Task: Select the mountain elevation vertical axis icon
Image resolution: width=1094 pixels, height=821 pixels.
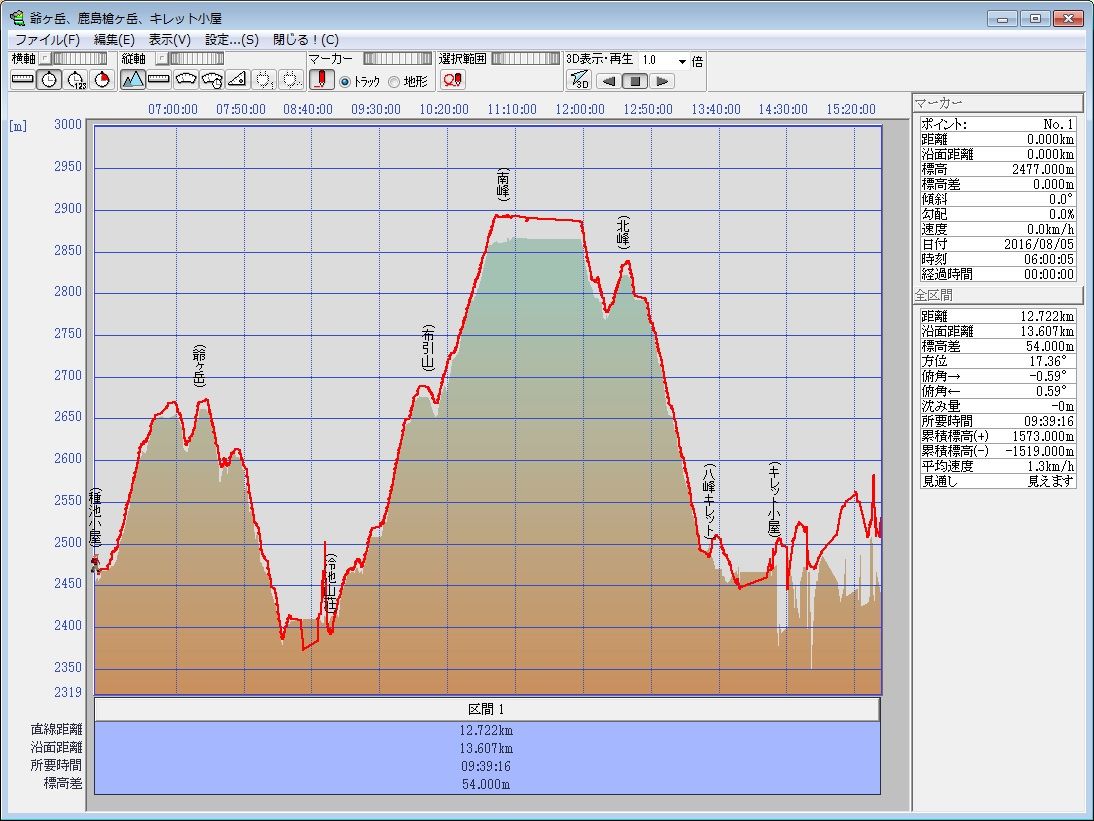Action: [133, 80]
